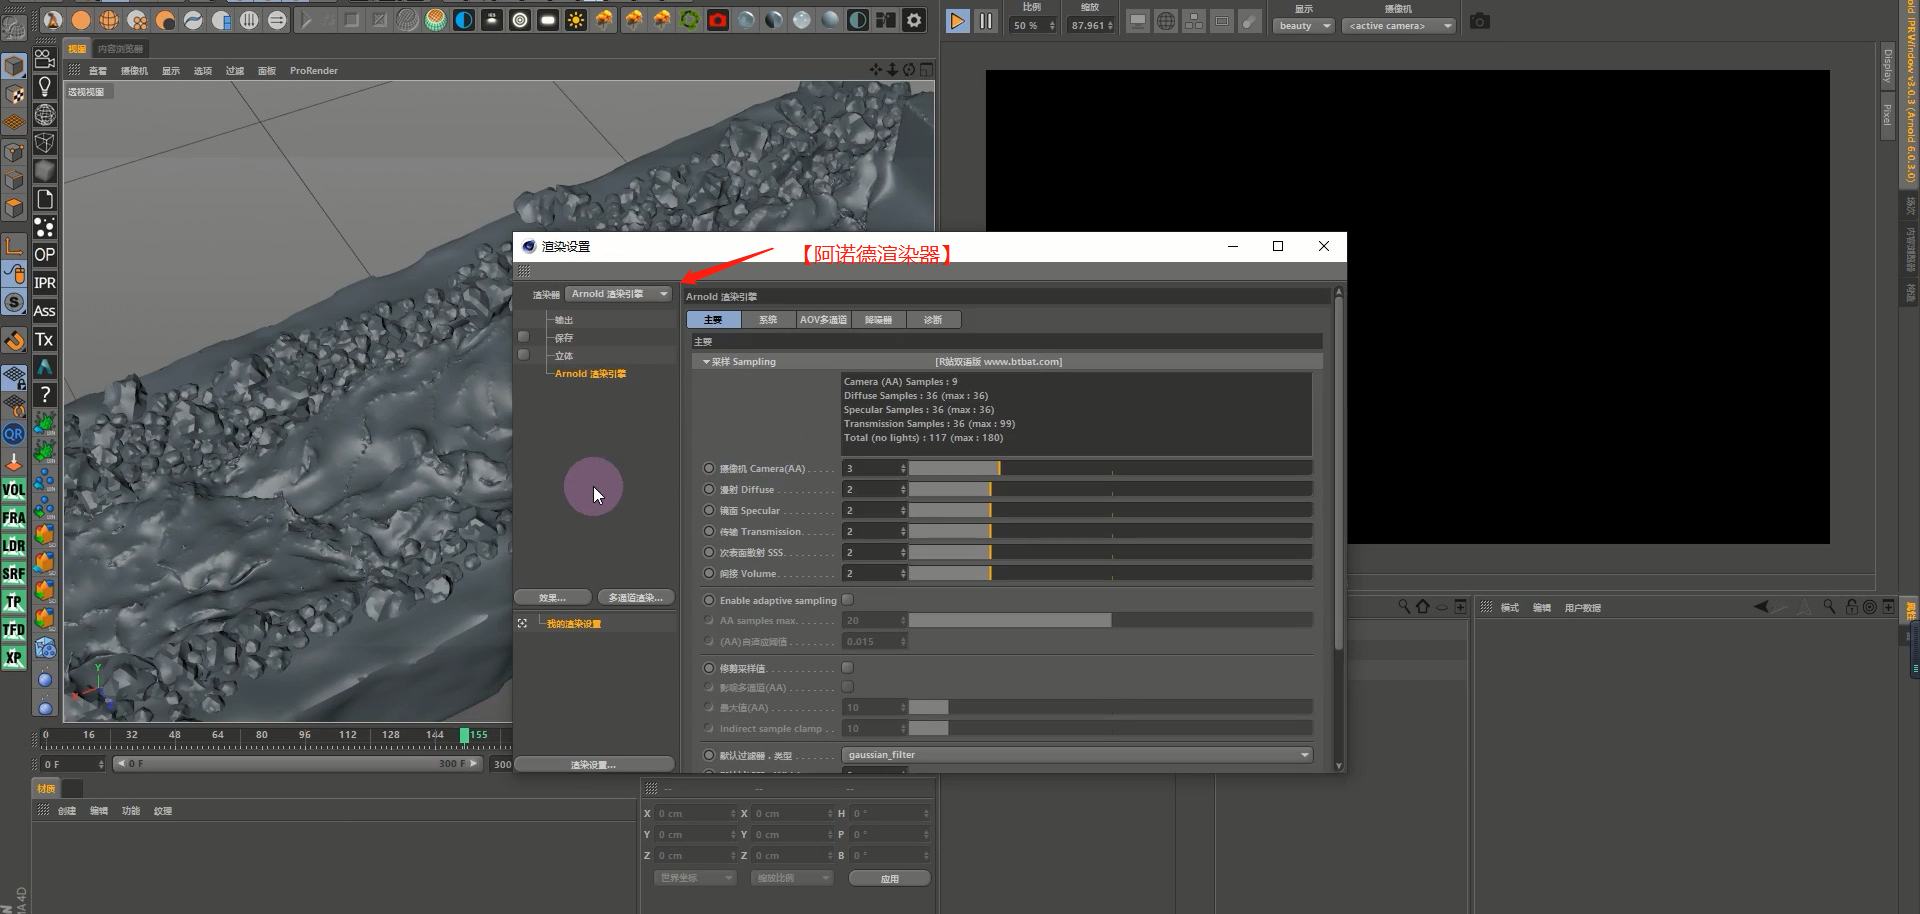
Task: Click the IPR globe display icon
Action: coord(1166,21)
